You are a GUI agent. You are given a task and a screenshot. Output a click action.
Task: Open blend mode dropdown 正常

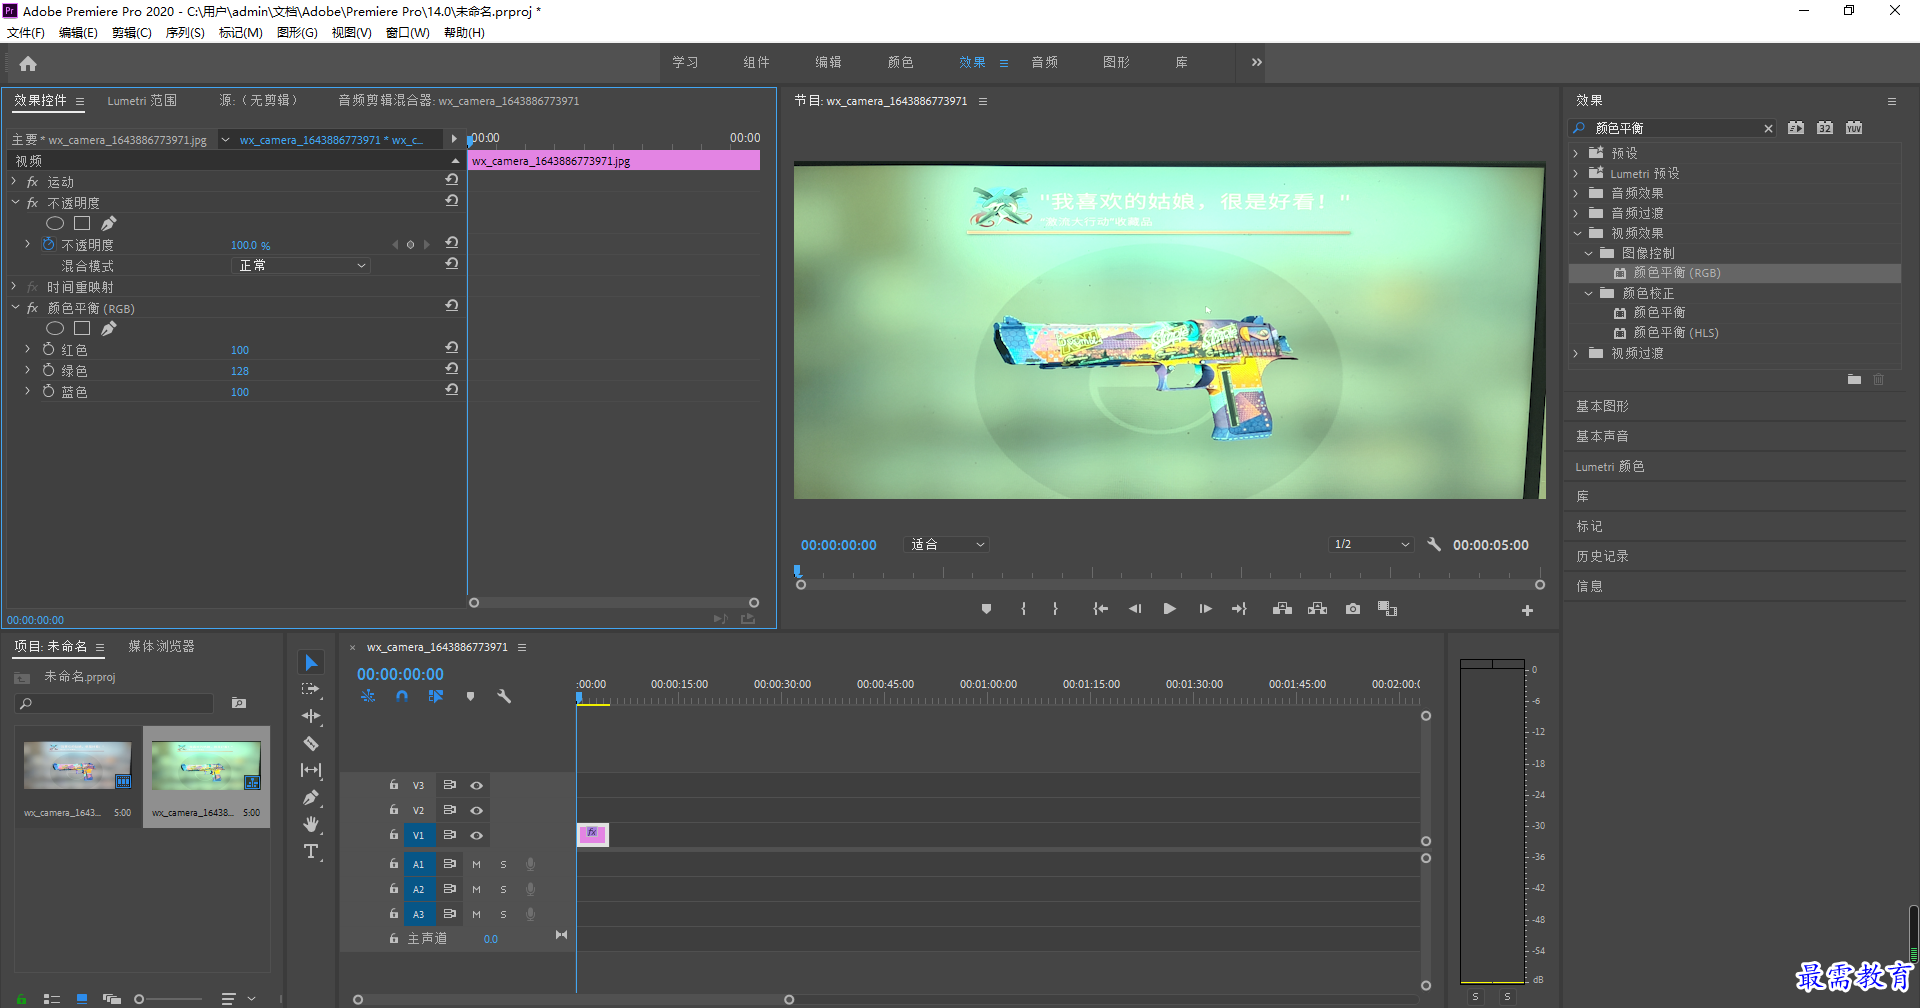(x=301, y=265)
